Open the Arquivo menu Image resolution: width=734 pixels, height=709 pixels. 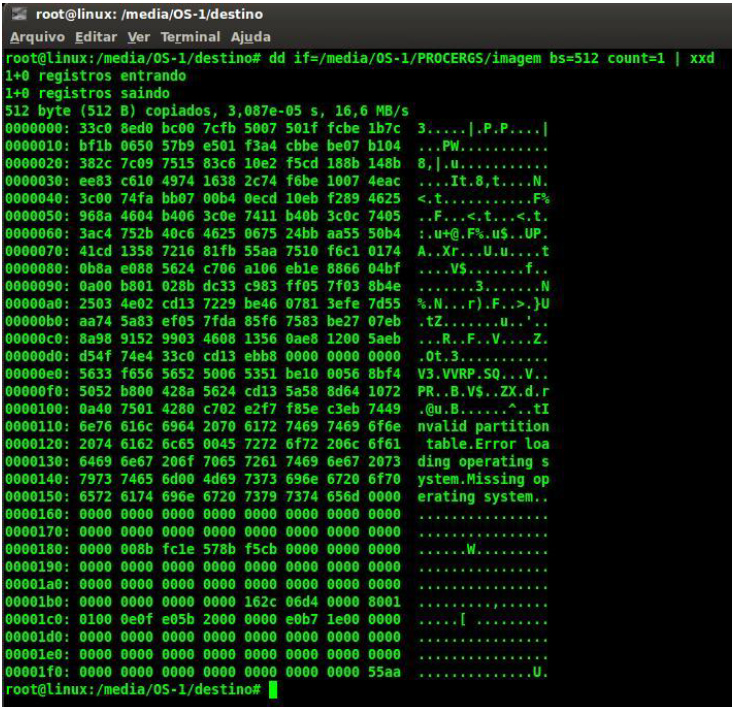pyautogui.click(x=37, y=37)
